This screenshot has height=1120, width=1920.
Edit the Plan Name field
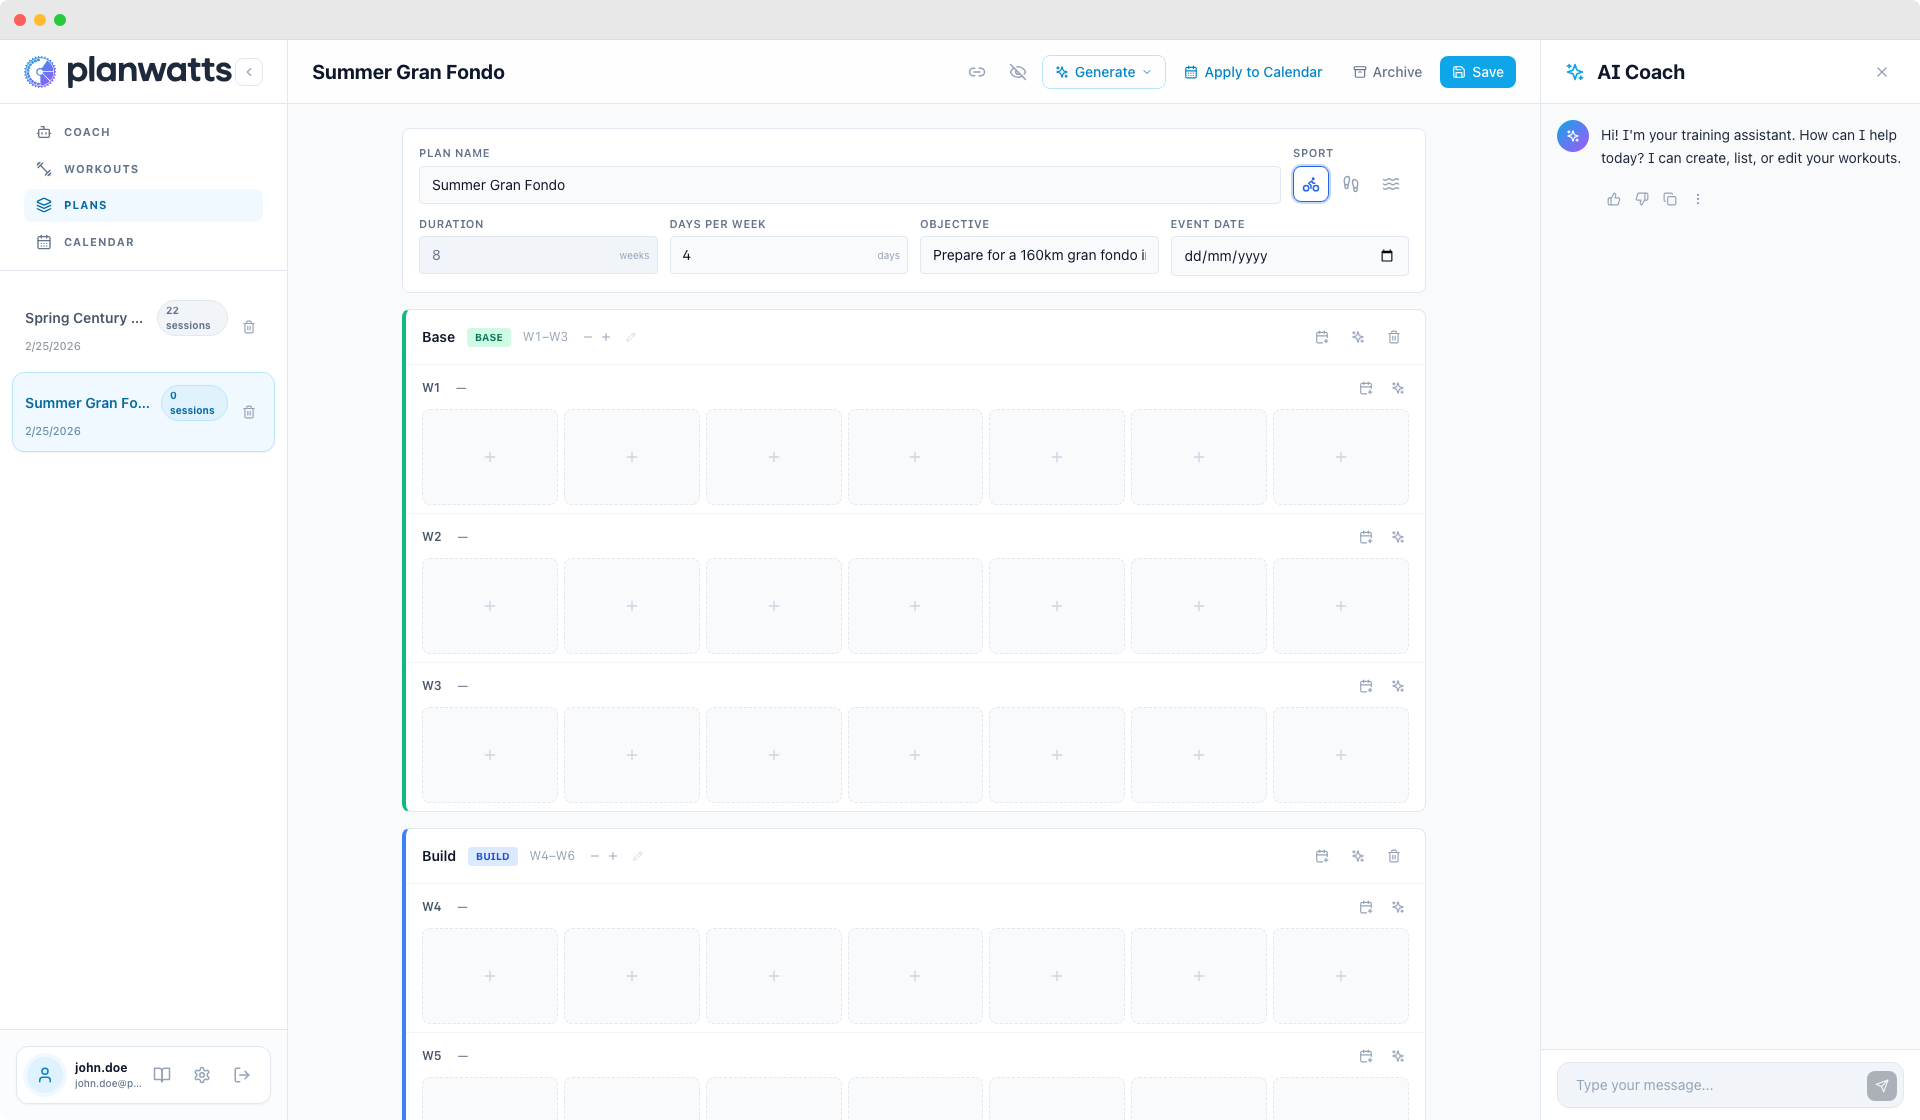point(850,185)
